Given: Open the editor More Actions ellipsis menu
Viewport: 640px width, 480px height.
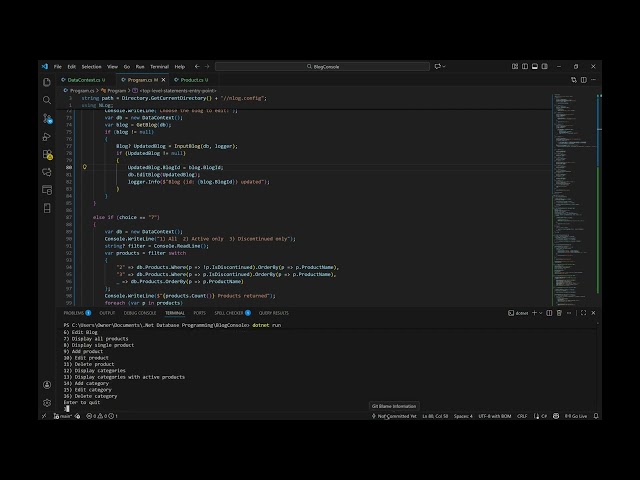Looking at the screenshot, I should [x=593, y=79].
